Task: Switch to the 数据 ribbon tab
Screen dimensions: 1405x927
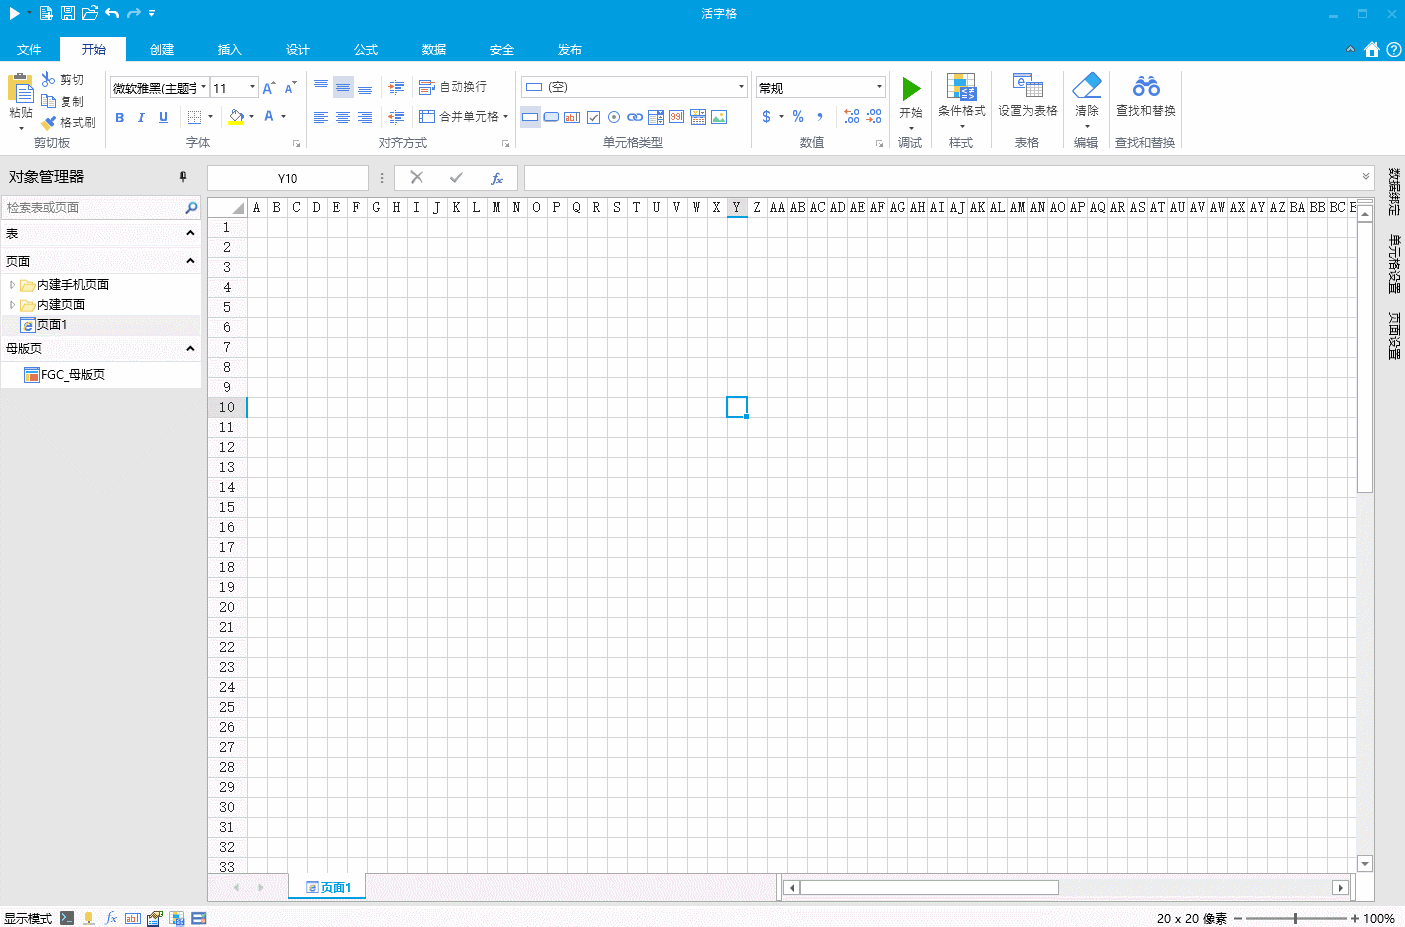Action: [434, 49]
